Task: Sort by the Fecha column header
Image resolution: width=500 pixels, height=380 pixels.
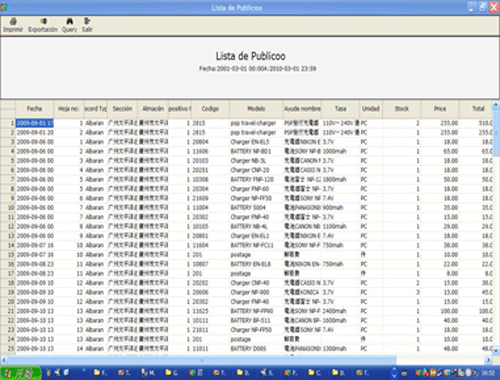Action: coord(34,109)
